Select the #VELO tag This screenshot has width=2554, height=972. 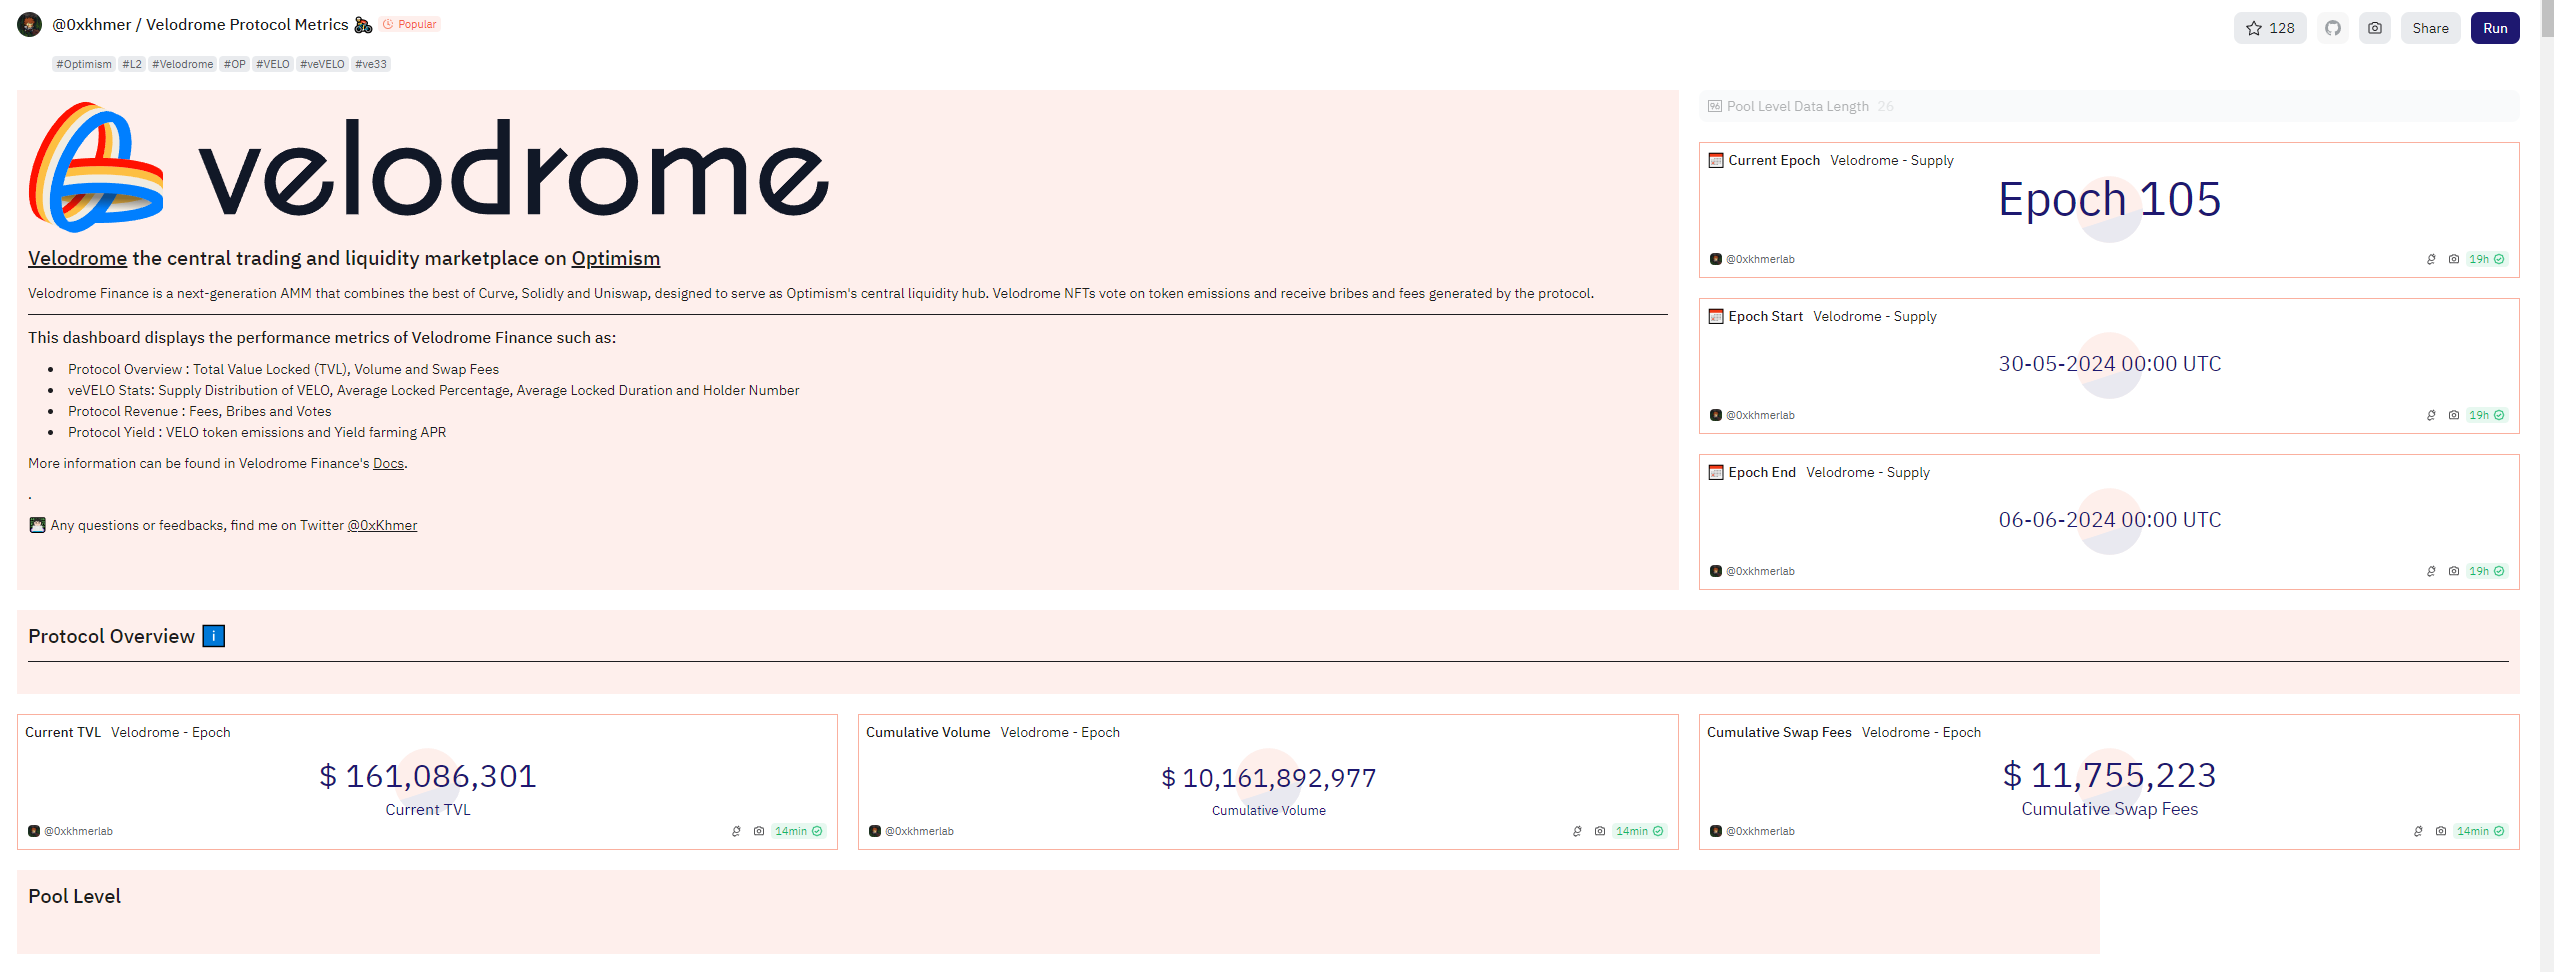pos(272,64)
